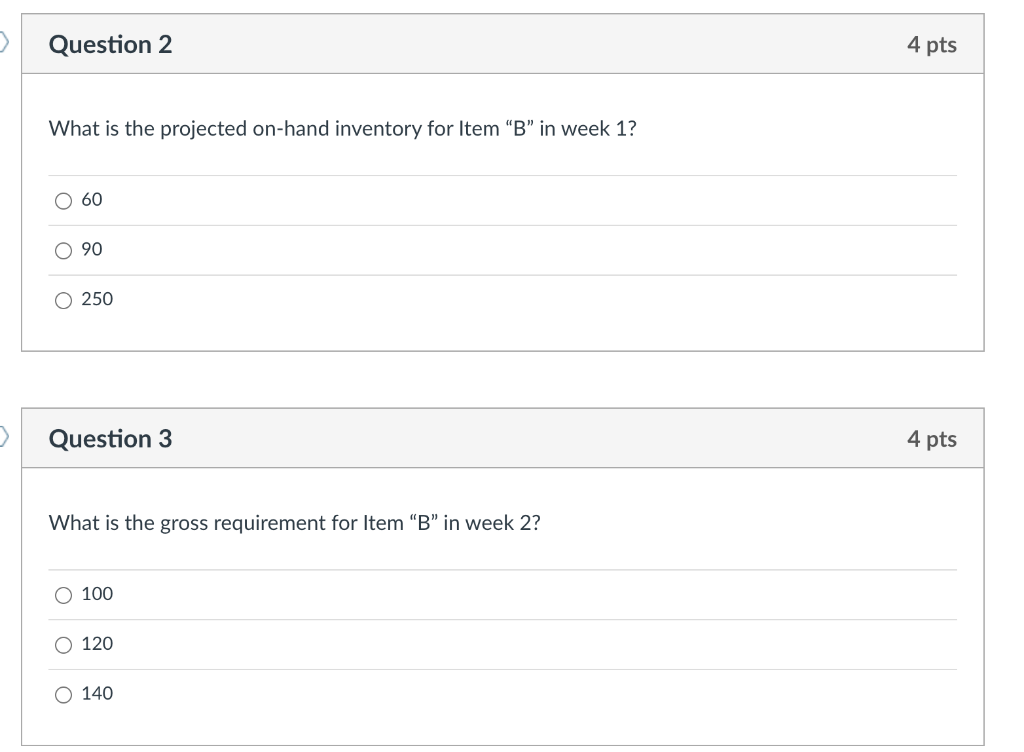This screenshot has height=752, width=1024.
Task: Click the answer label text 140
Action: (x=96, y=694)
